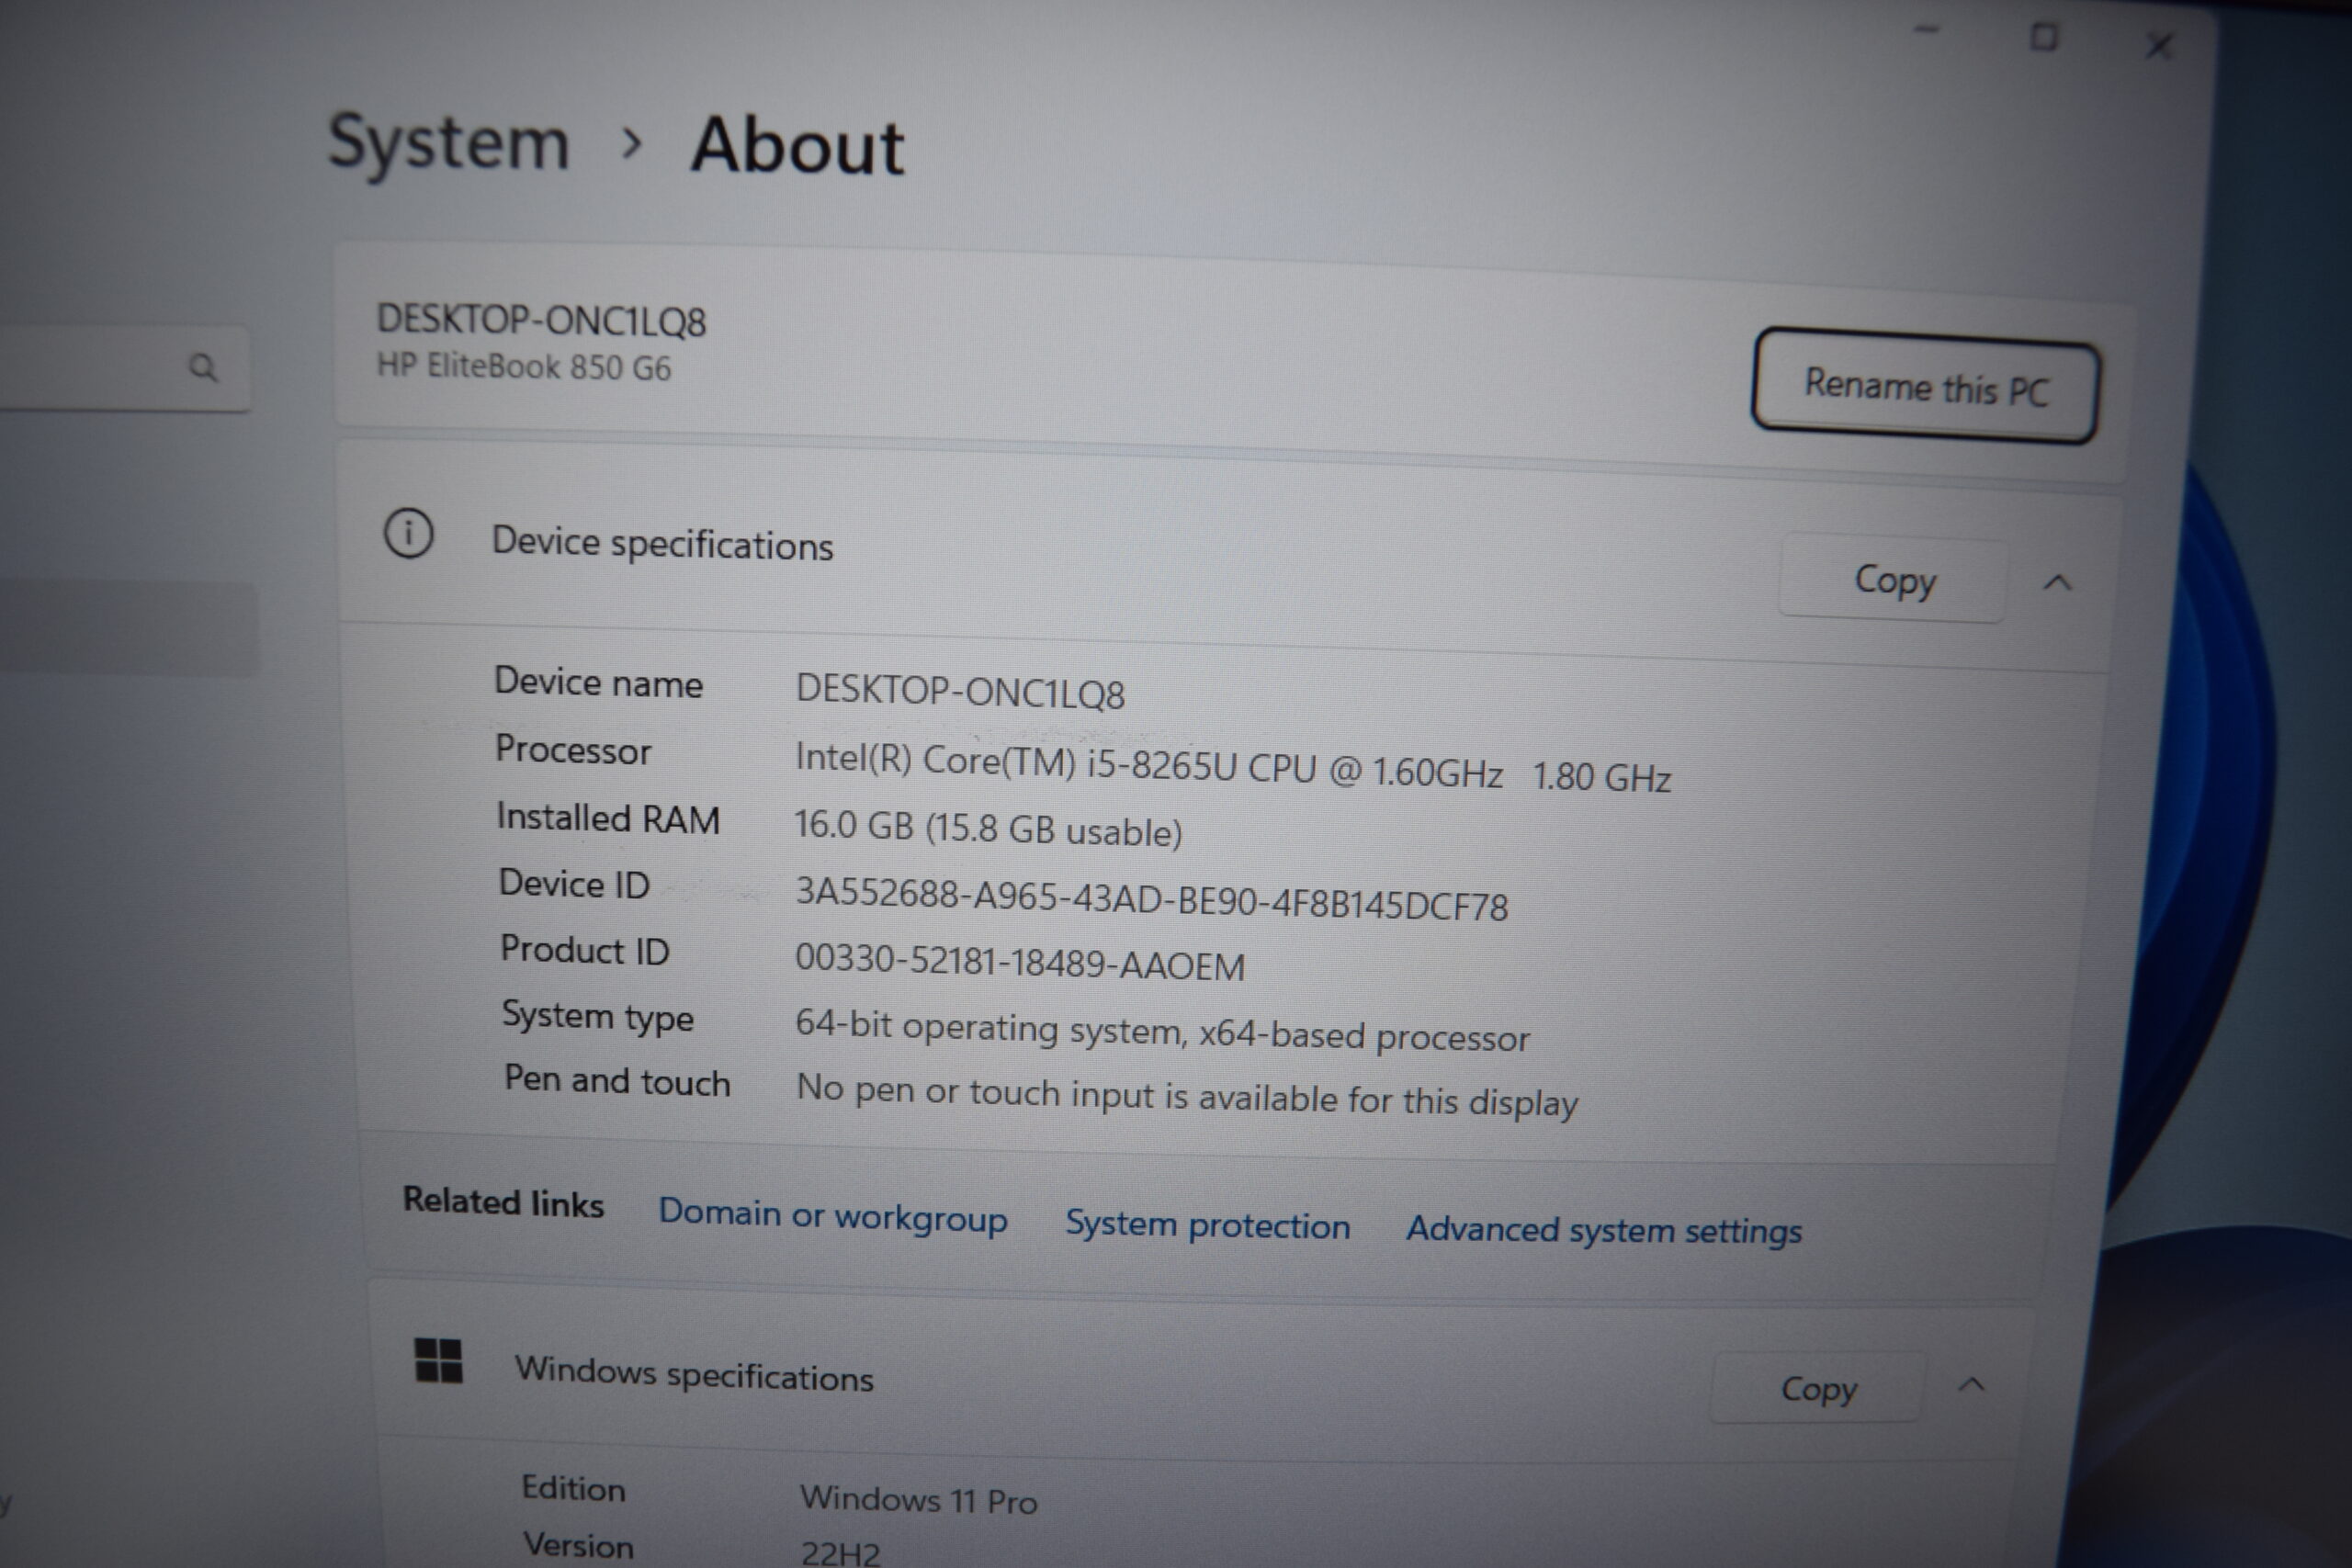Maximize the Settings window
The image size is (2352, 1568).
[x=2043, y=37]
